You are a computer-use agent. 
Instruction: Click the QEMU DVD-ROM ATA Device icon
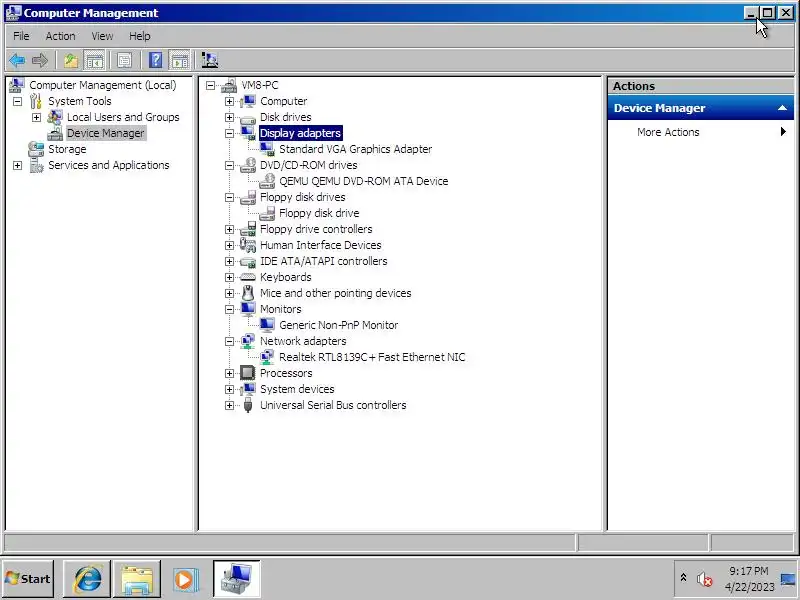[267, 181]
